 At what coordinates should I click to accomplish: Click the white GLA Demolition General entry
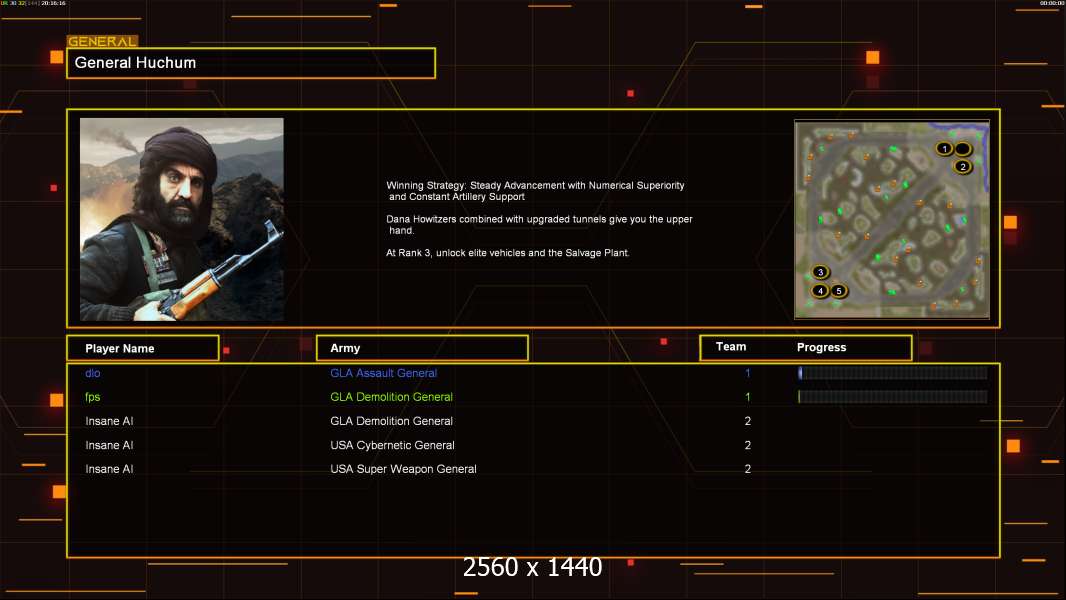pos(392,421)
